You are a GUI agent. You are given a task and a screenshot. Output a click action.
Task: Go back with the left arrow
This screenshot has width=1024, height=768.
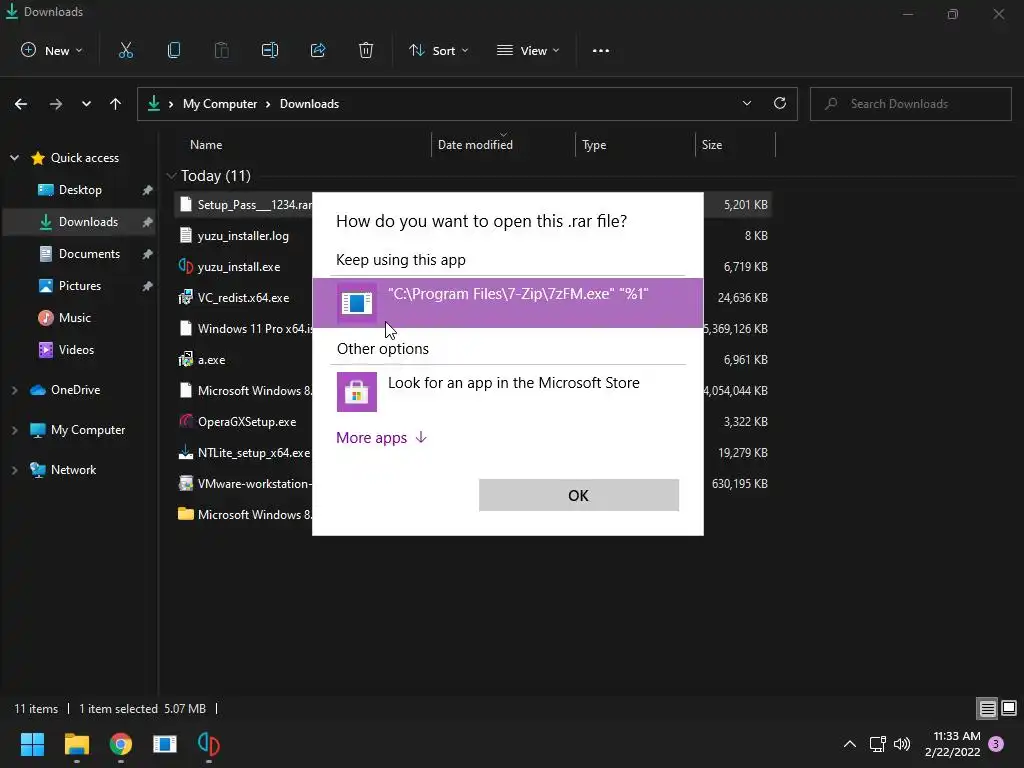(x=21, y=104)
